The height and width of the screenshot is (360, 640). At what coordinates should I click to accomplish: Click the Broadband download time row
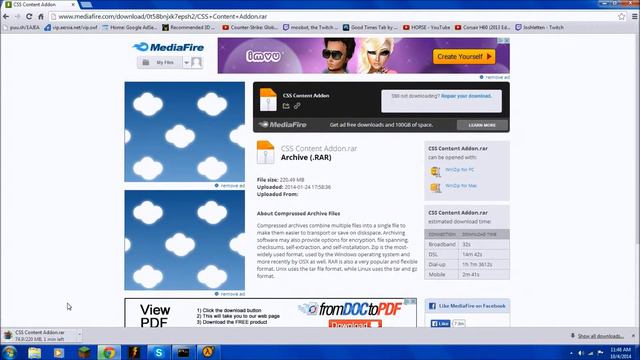click(x=467, y=244)
